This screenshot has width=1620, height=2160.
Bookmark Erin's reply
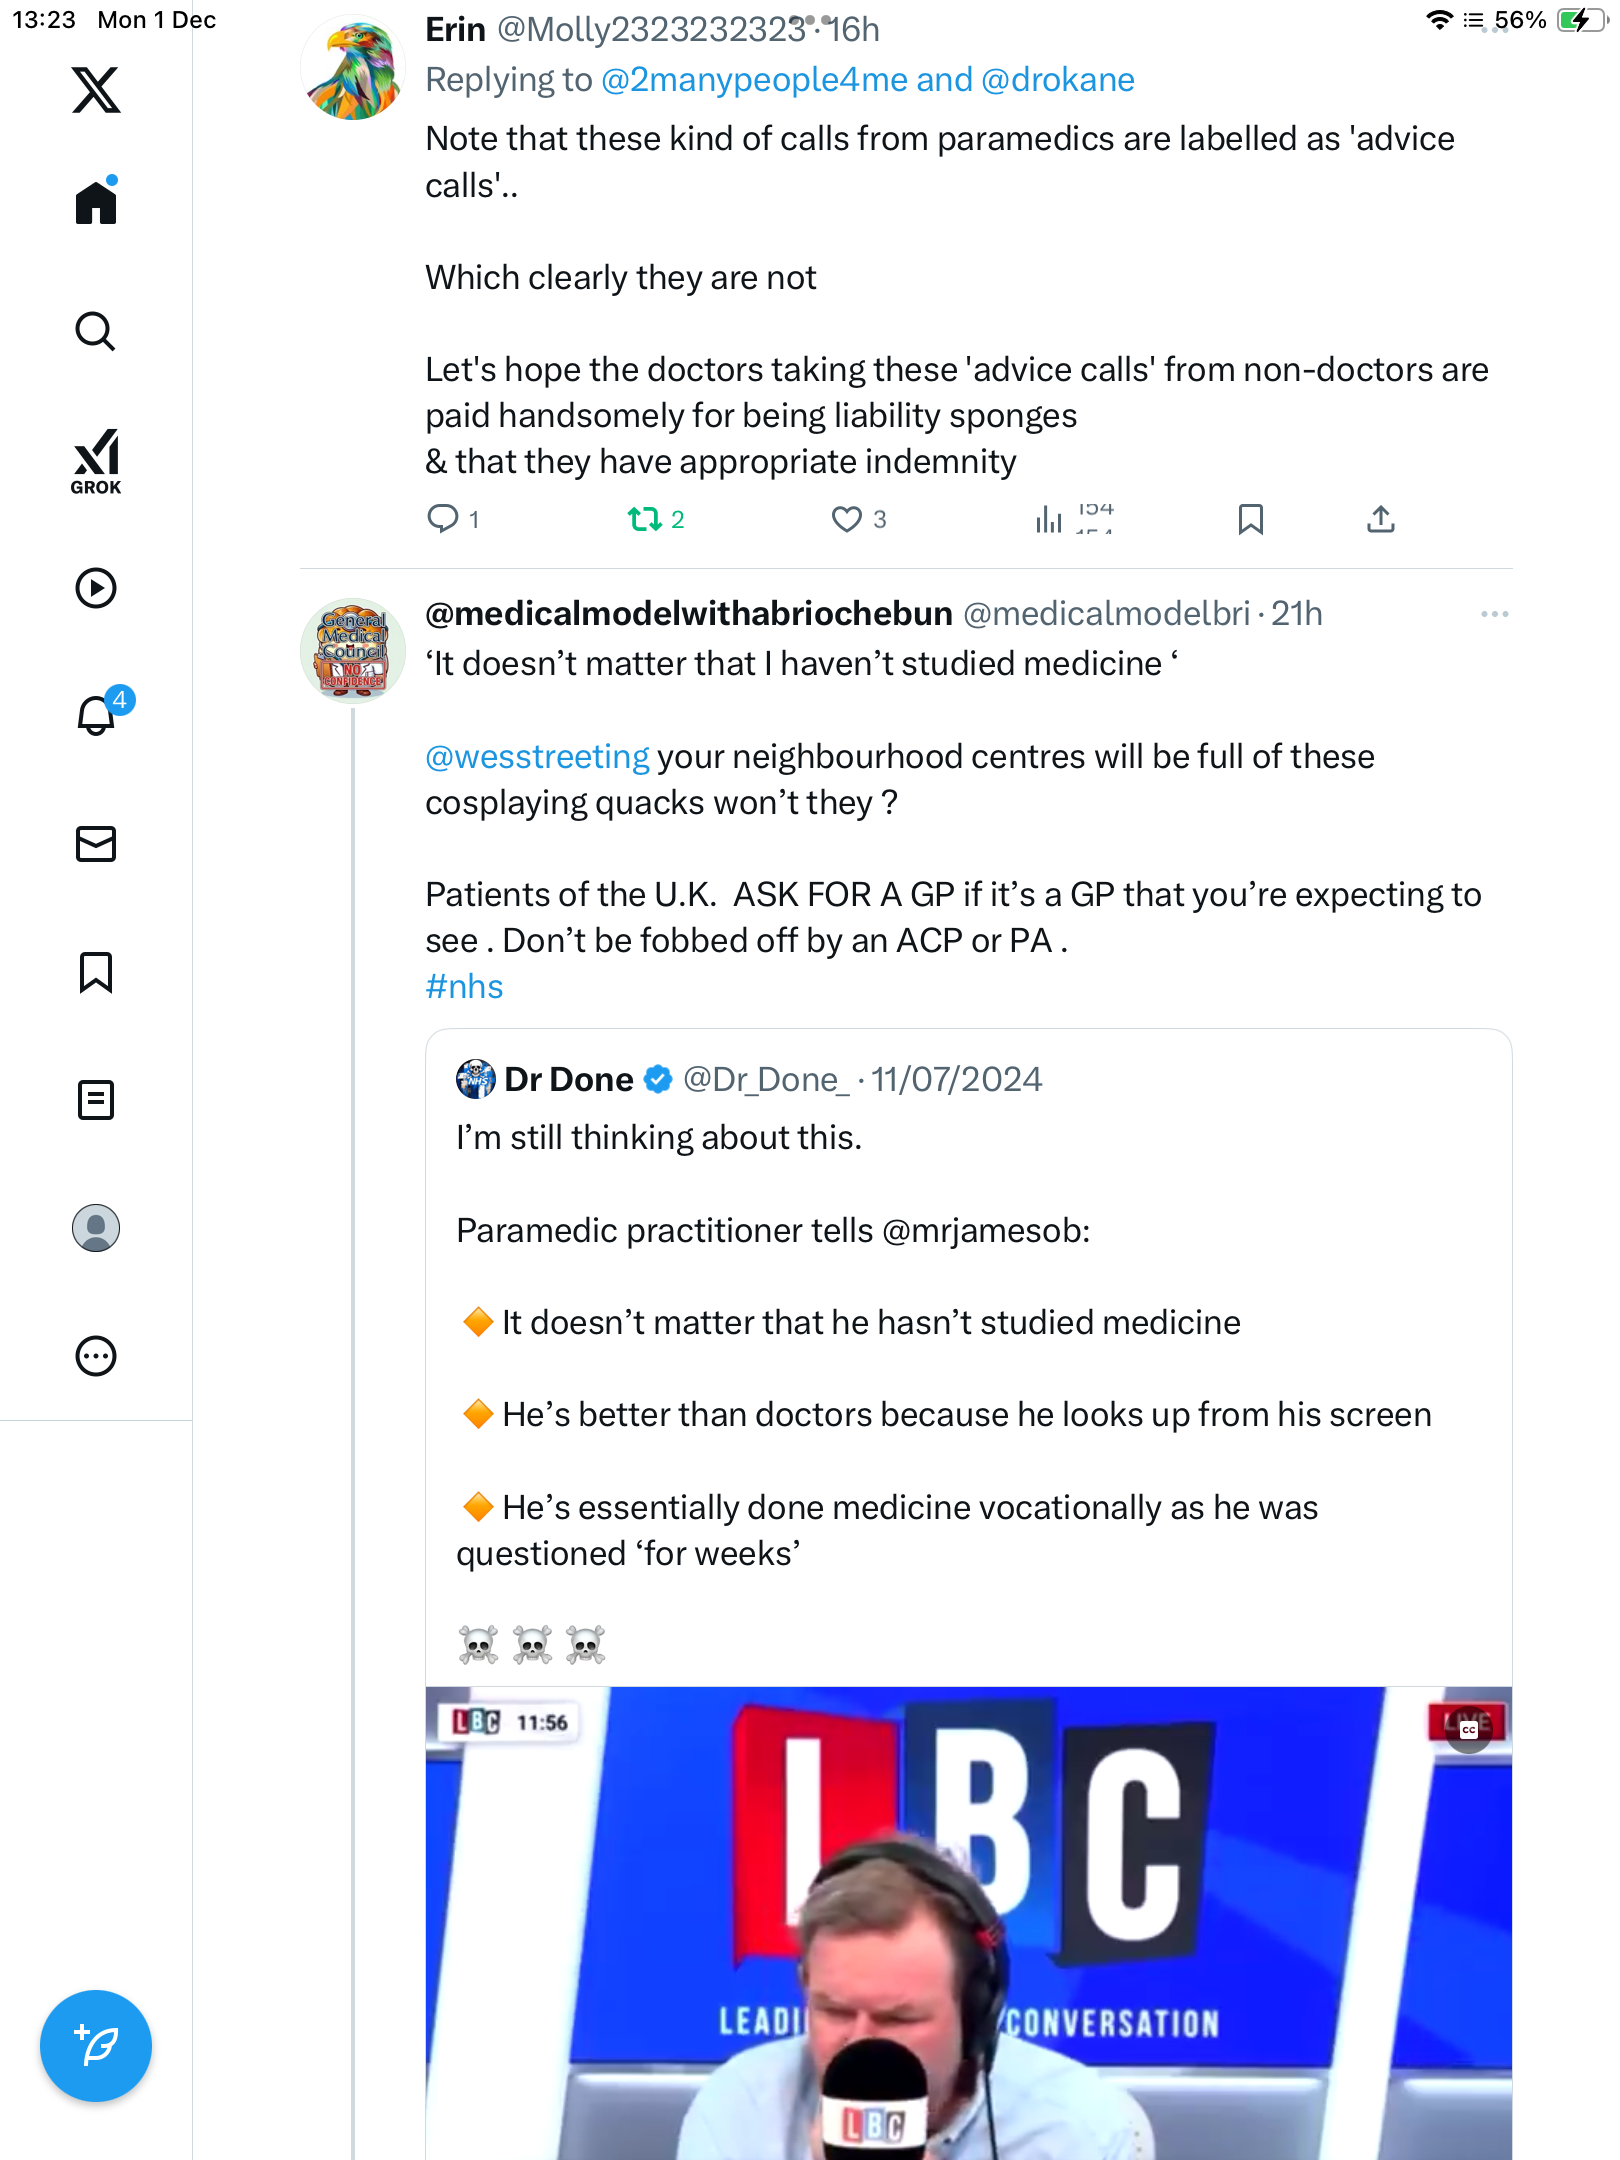click(x=1250, y=519)
